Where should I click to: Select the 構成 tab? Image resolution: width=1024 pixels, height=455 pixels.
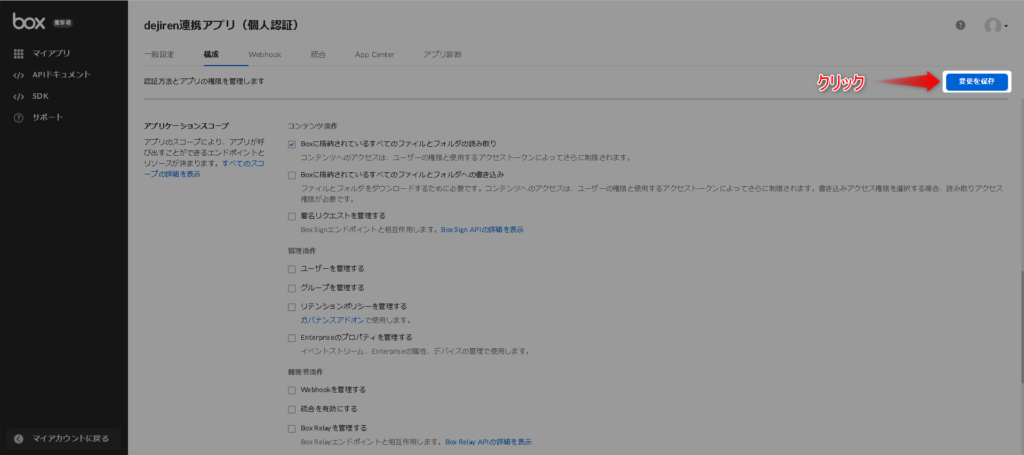211,55
